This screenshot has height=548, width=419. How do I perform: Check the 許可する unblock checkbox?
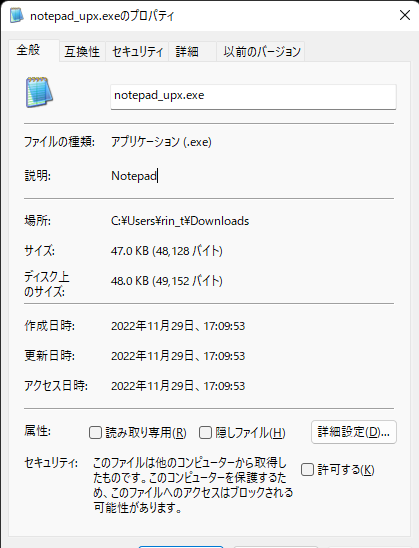pos(307,469)
